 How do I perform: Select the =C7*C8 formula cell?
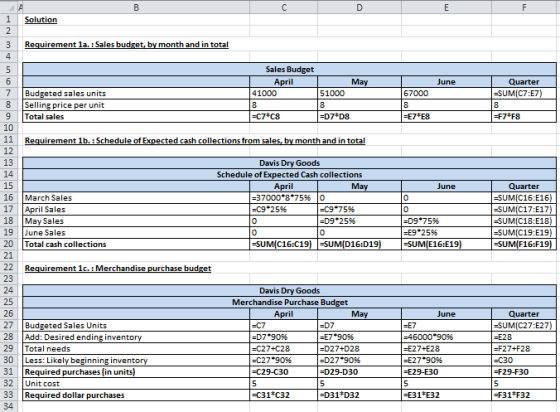[x=284, y=116]
